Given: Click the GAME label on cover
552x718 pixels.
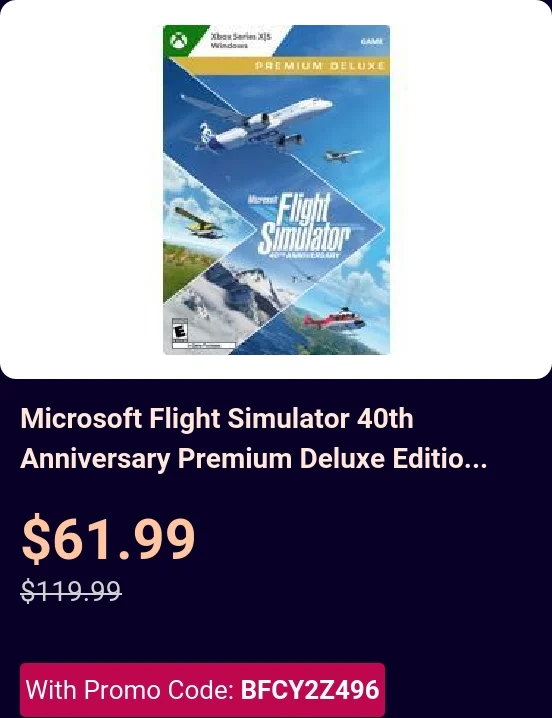Looking at the screenshot, I should 372,41.
